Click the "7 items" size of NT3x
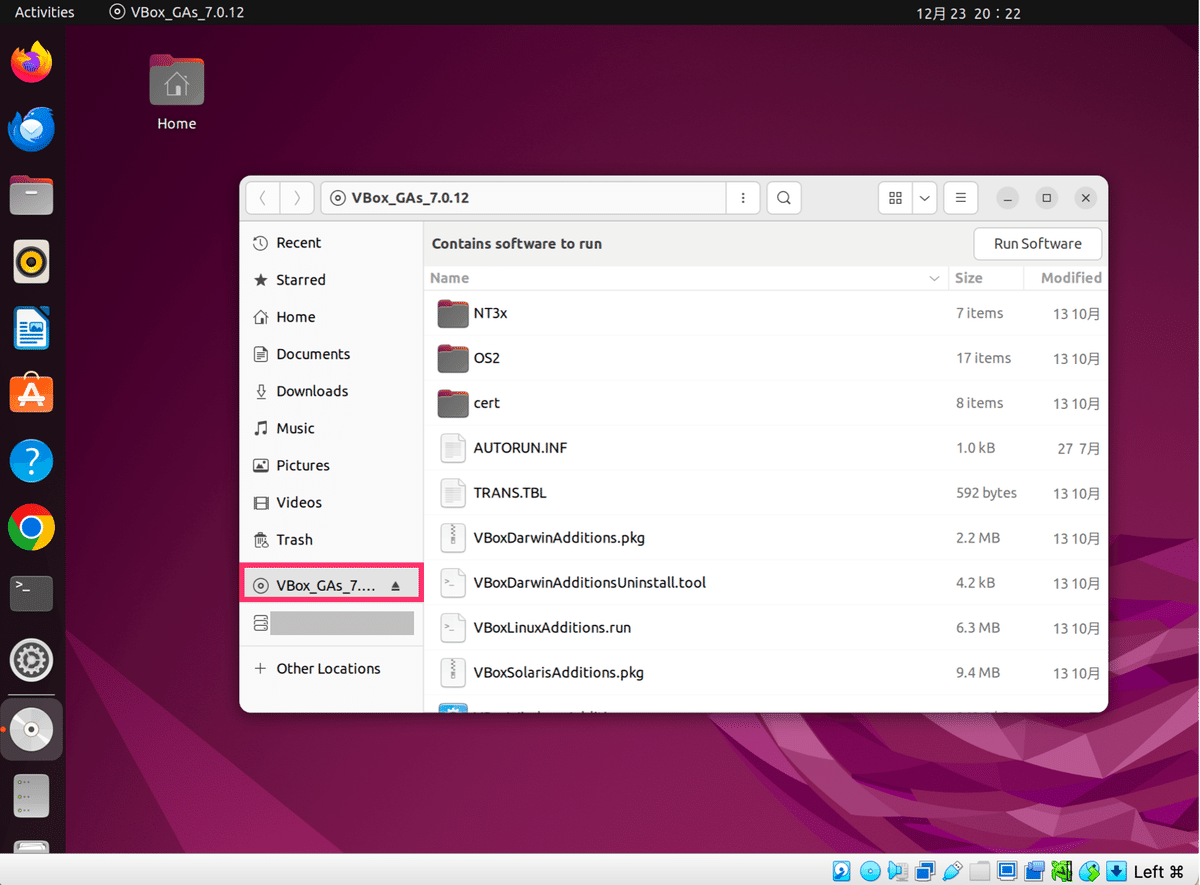 979,313
